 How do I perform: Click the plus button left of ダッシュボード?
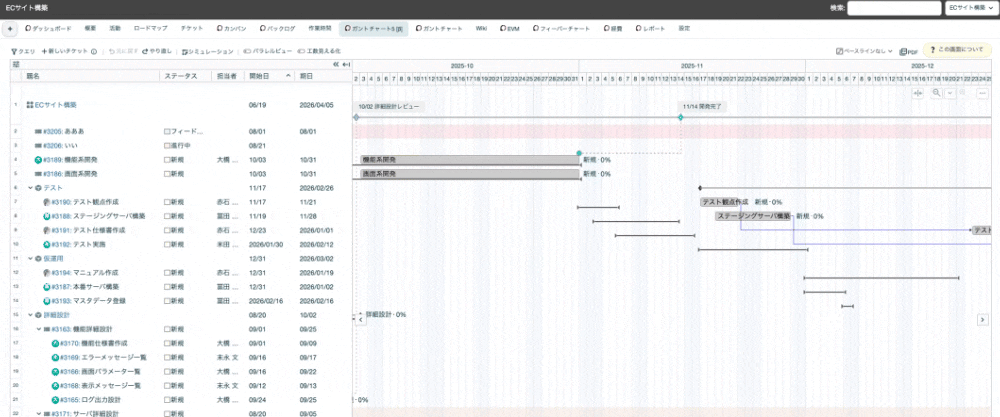[x=11, y=29]
